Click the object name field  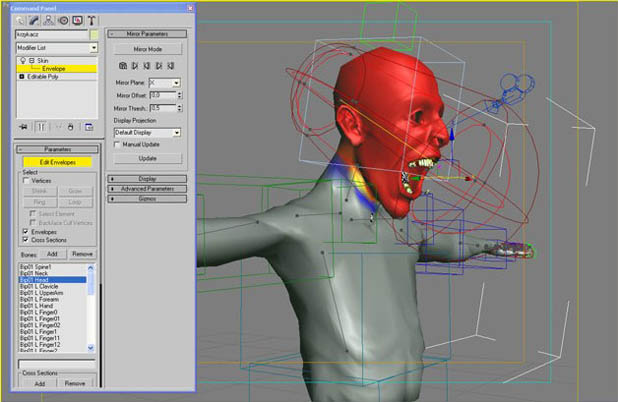point(52,35)
